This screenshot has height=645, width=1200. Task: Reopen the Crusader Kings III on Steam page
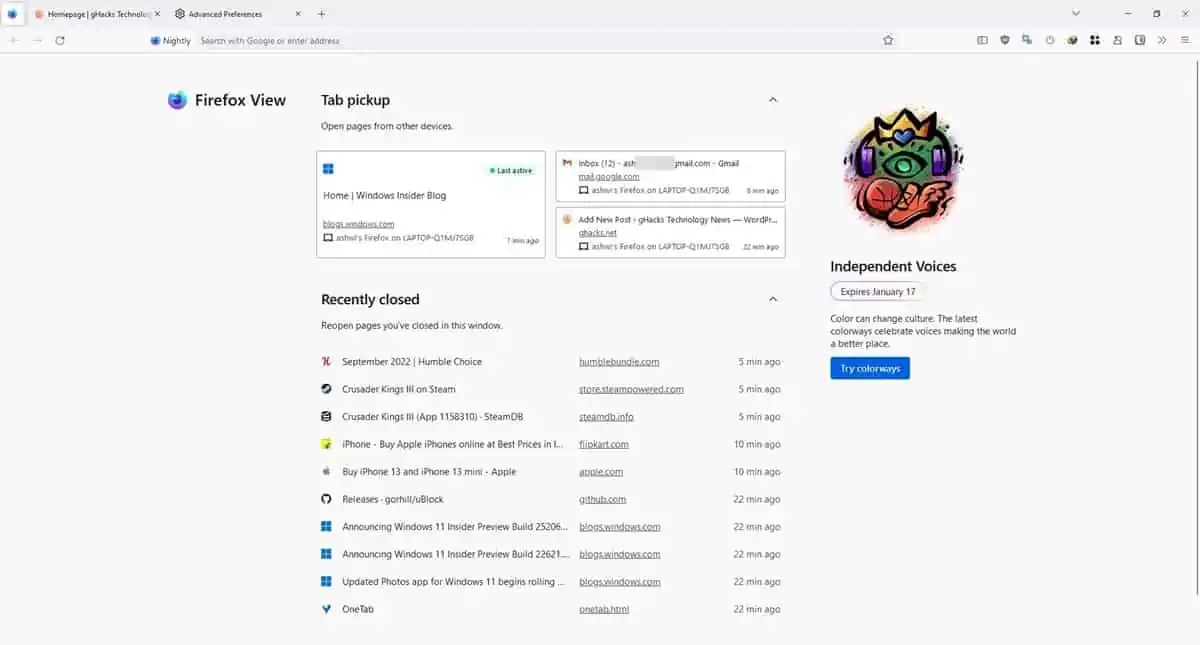398,389
